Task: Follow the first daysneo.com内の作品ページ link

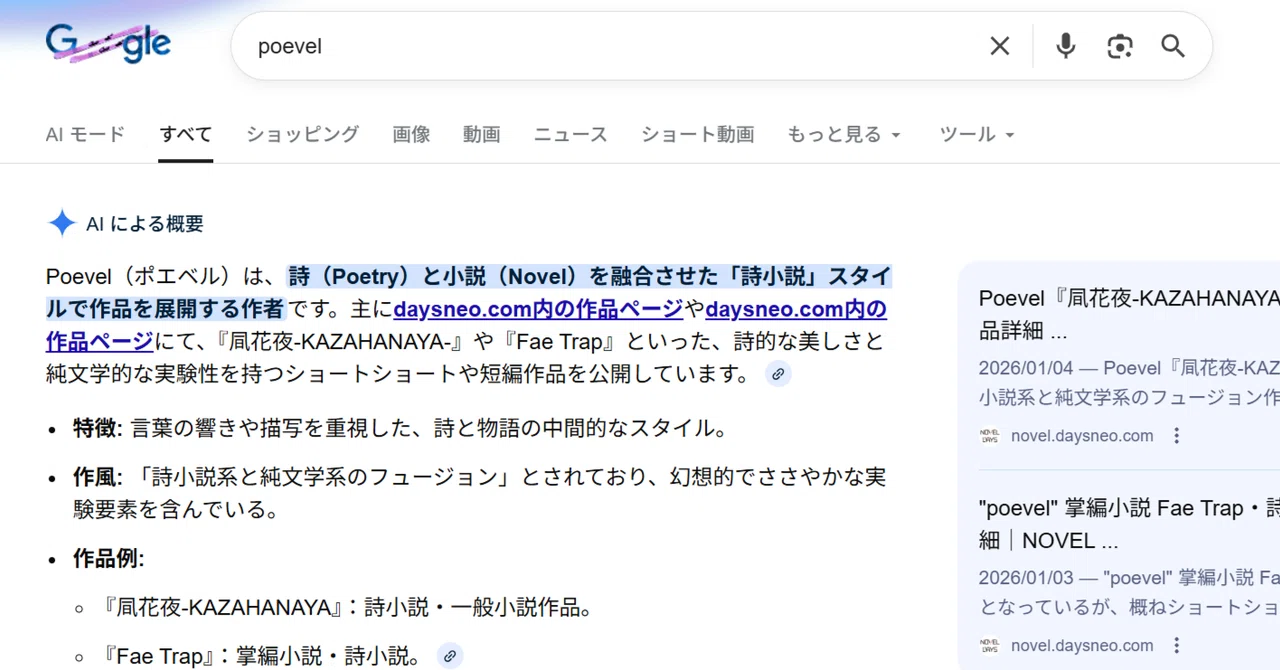Action: 538,309
